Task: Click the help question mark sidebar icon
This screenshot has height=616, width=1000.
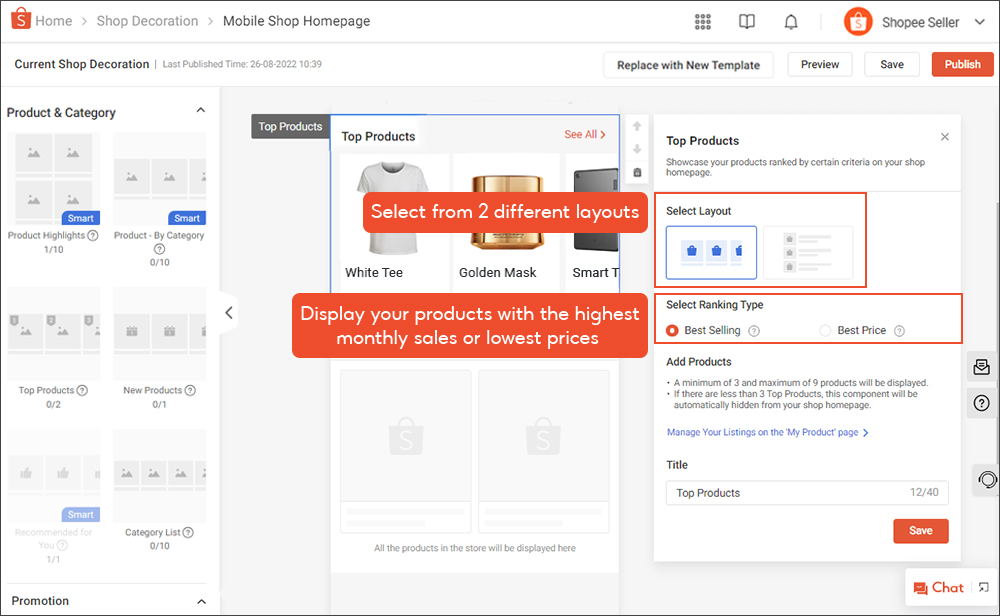Action: click(982, 403)
